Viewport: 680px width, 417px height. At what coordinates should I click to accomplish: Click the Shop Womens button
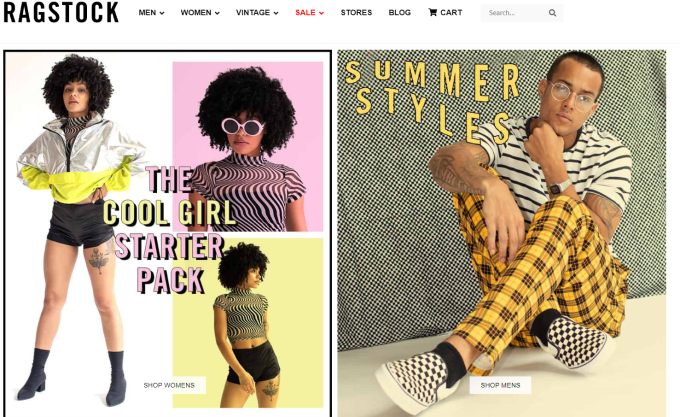(x=169, y=385)
